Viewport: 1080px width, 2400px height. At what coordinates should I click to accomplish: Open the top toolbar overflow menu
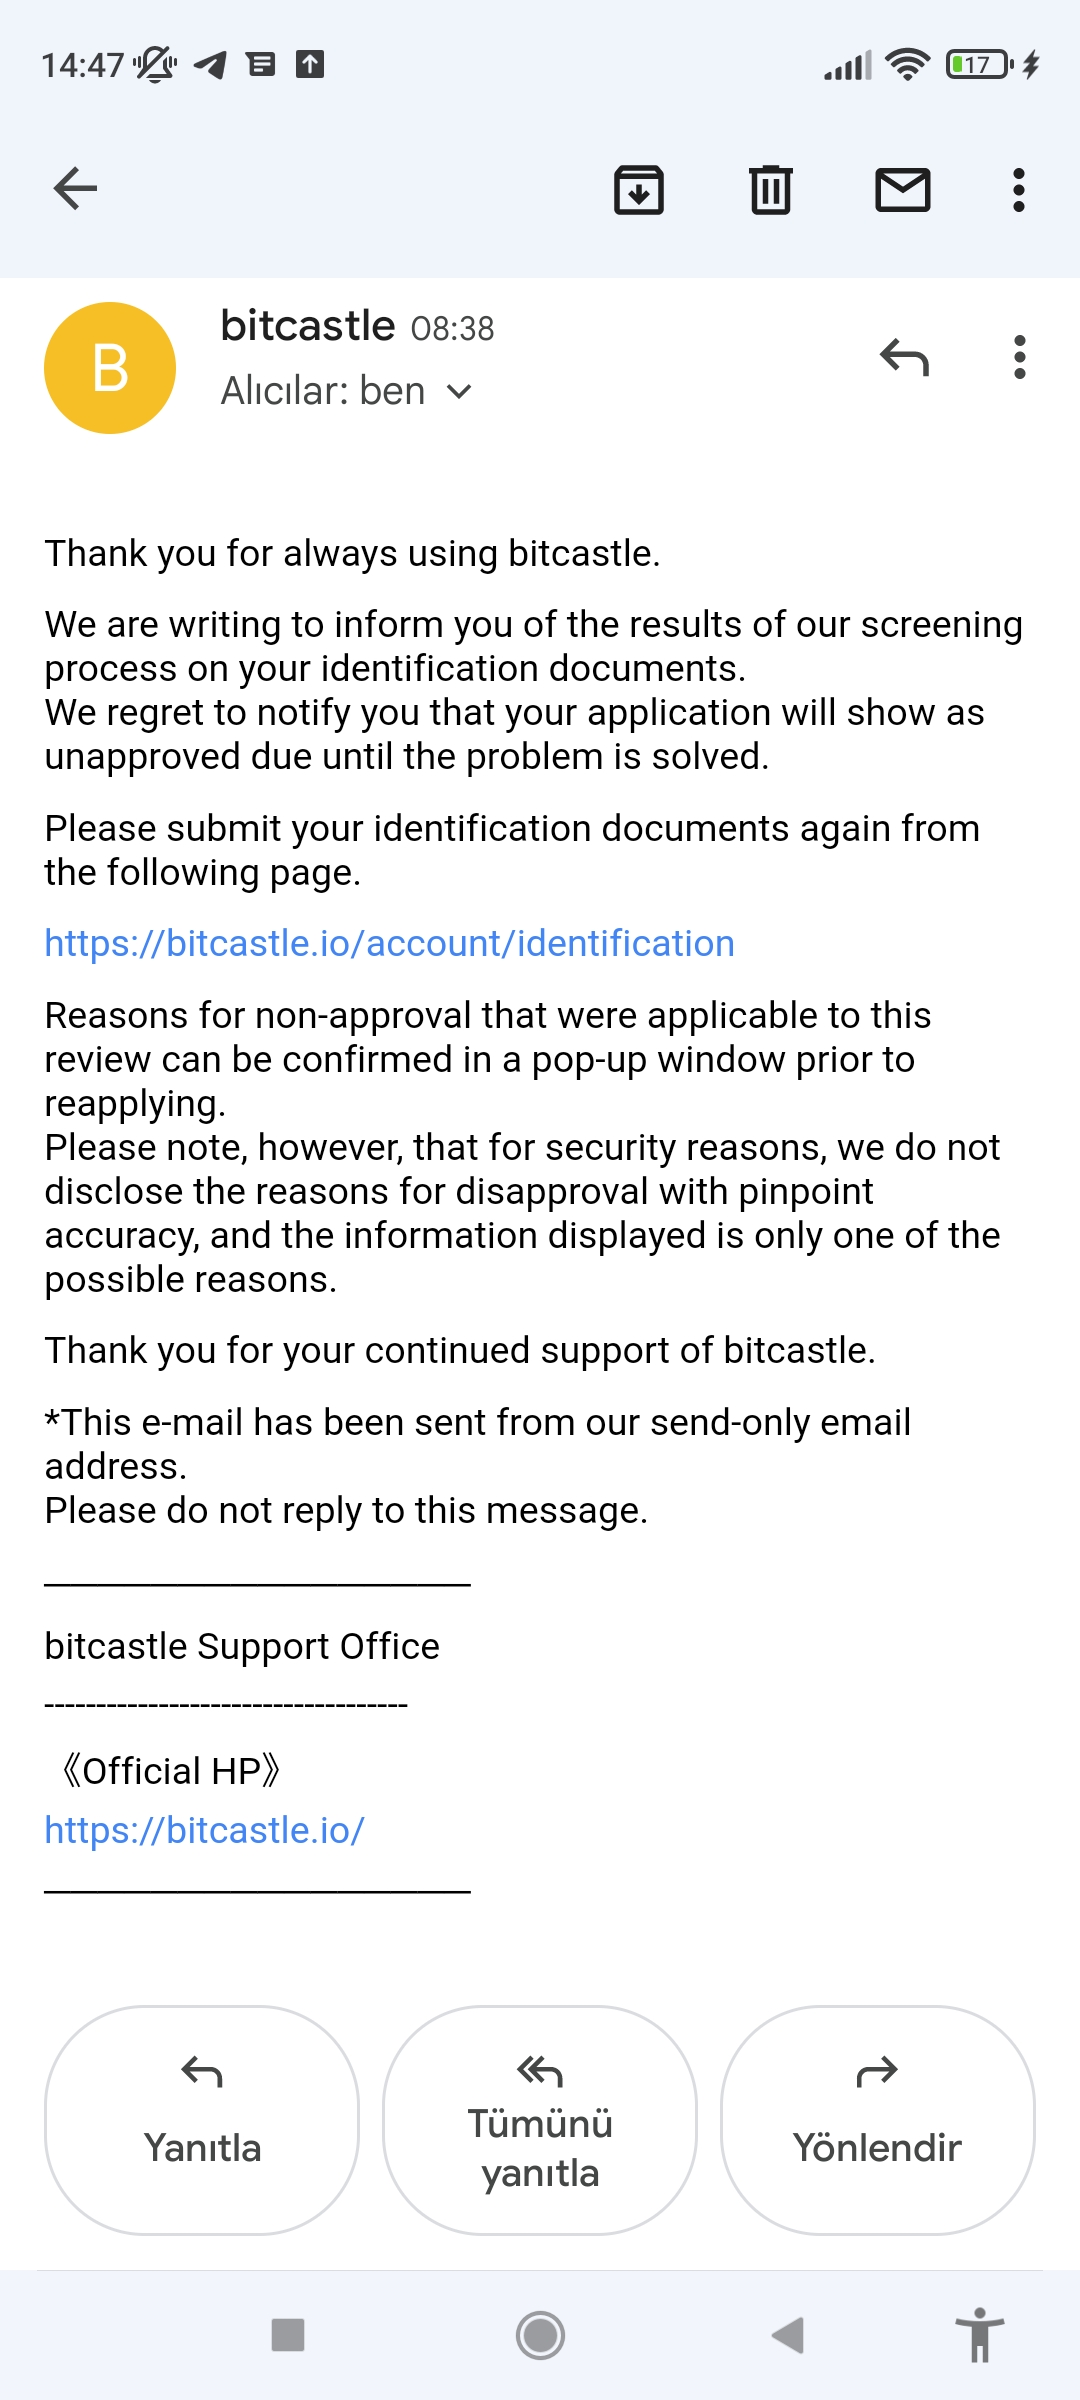tap(1019, 190)
